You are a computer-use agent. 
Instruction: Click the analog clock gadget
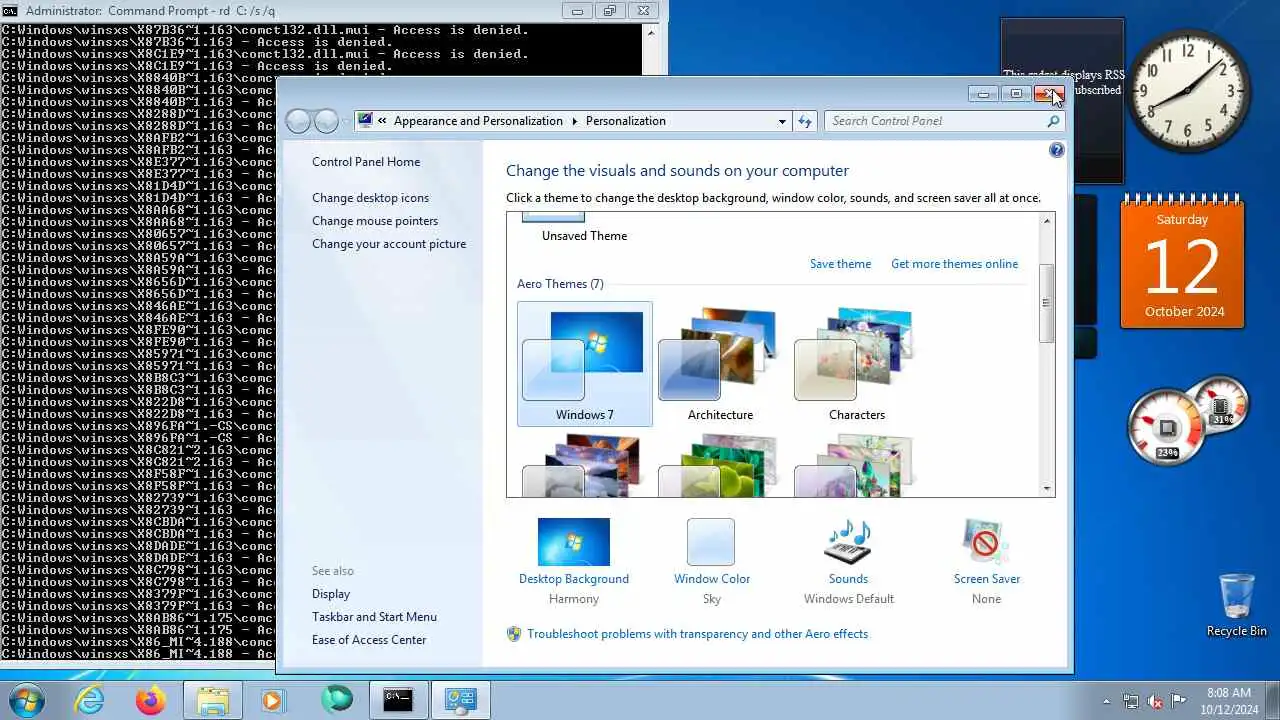[x=1189, y=91]
